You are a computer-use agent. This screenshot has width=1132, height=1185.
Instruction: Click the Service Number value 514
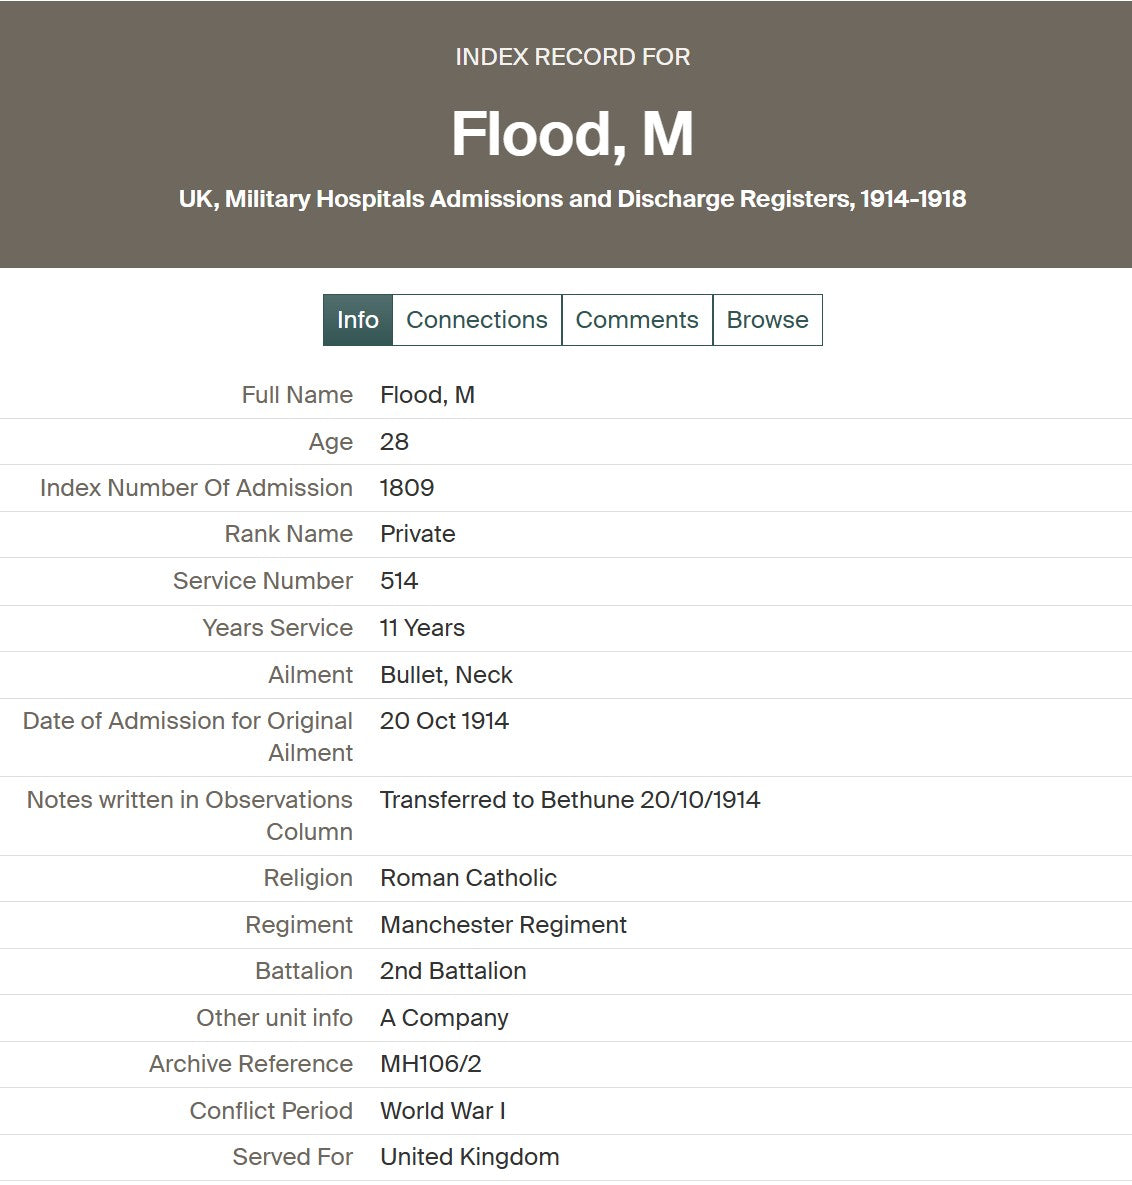coord(398,580)
